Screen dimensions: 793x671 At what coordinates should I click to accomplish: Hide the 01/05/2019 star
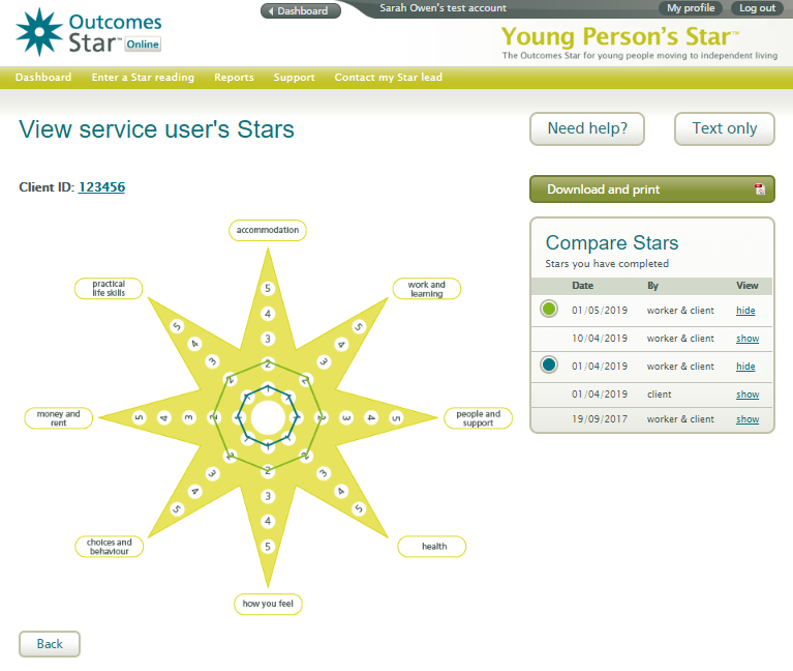[x=745, y=310]
